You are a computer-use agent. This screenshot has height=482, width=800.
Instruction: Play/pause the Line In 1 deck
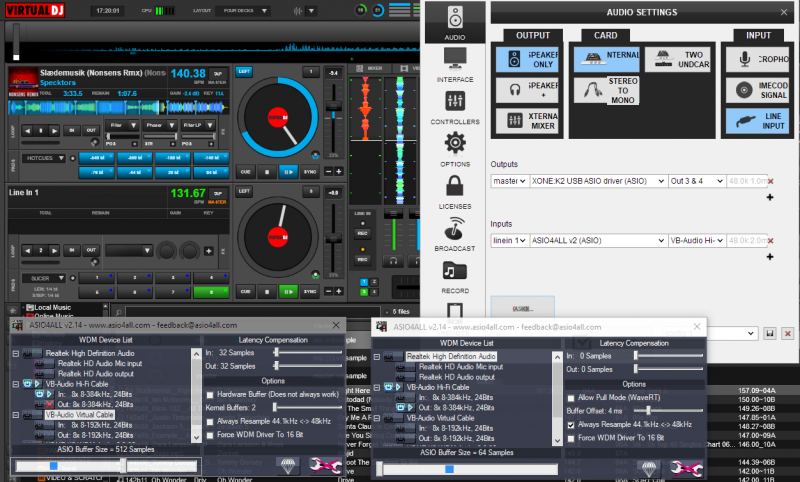(288, 292)
